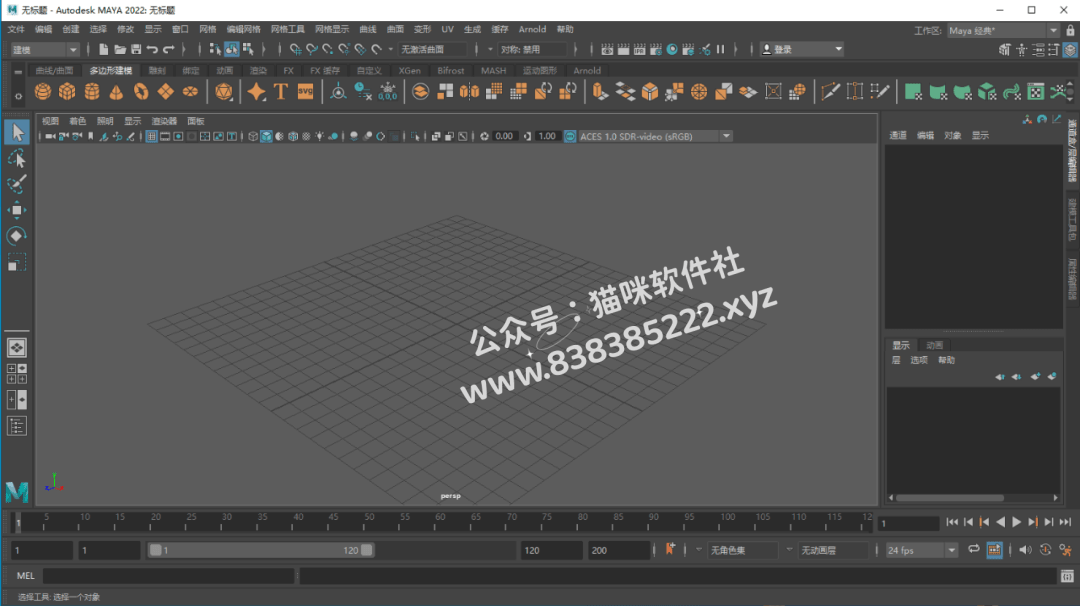
Task: Open the Hypershade sphere icon
Action: pos(672,50)
